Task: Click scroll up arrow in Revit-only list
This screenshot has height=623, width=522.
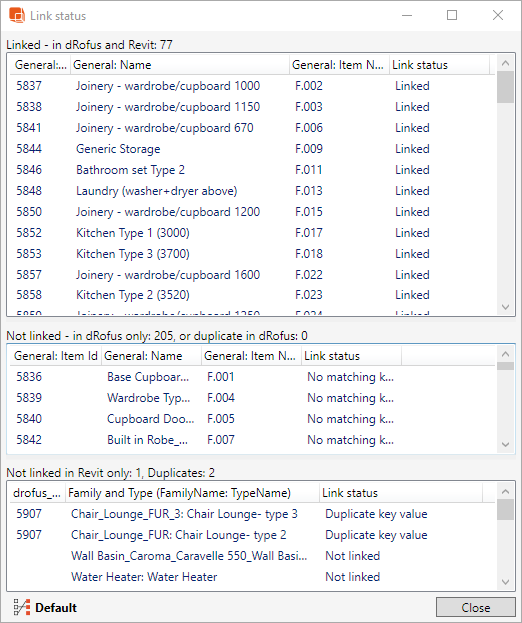Action: [505, 492]
